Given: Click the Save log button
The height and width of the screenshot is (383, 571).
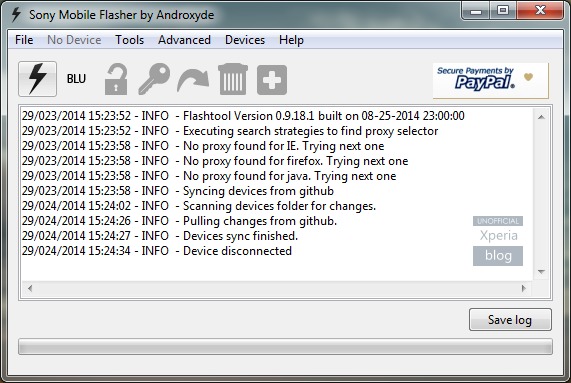Looking at the screenshot, I should 510,320.
